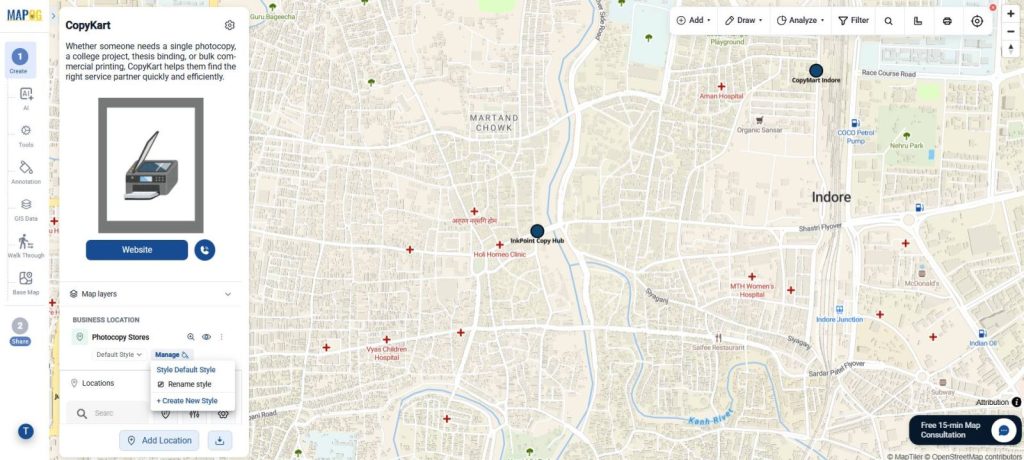The image size is (1024, 460).
Task: Open the Tools panel in sidebar
Action: 25,135
